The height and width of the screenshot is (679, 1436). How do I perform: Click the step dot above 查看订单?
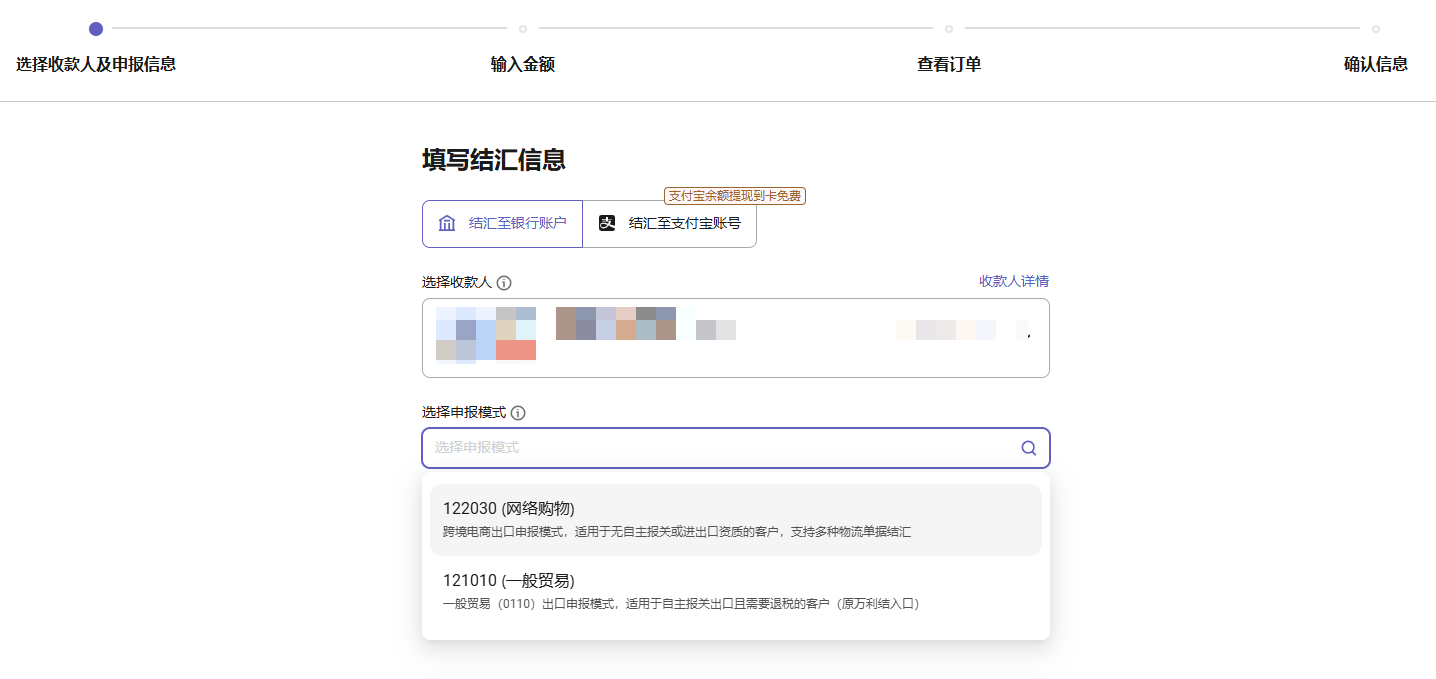pos(949,29)
